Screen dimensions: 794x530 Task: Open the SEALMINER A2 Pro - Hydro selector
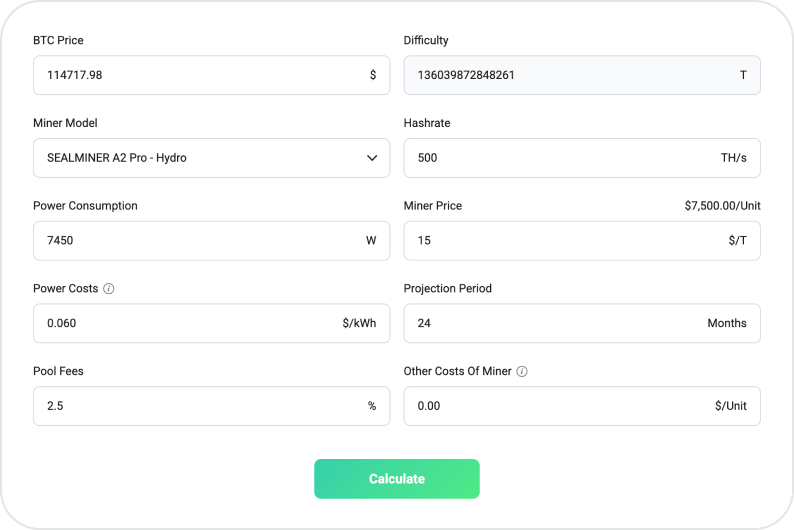200,158
